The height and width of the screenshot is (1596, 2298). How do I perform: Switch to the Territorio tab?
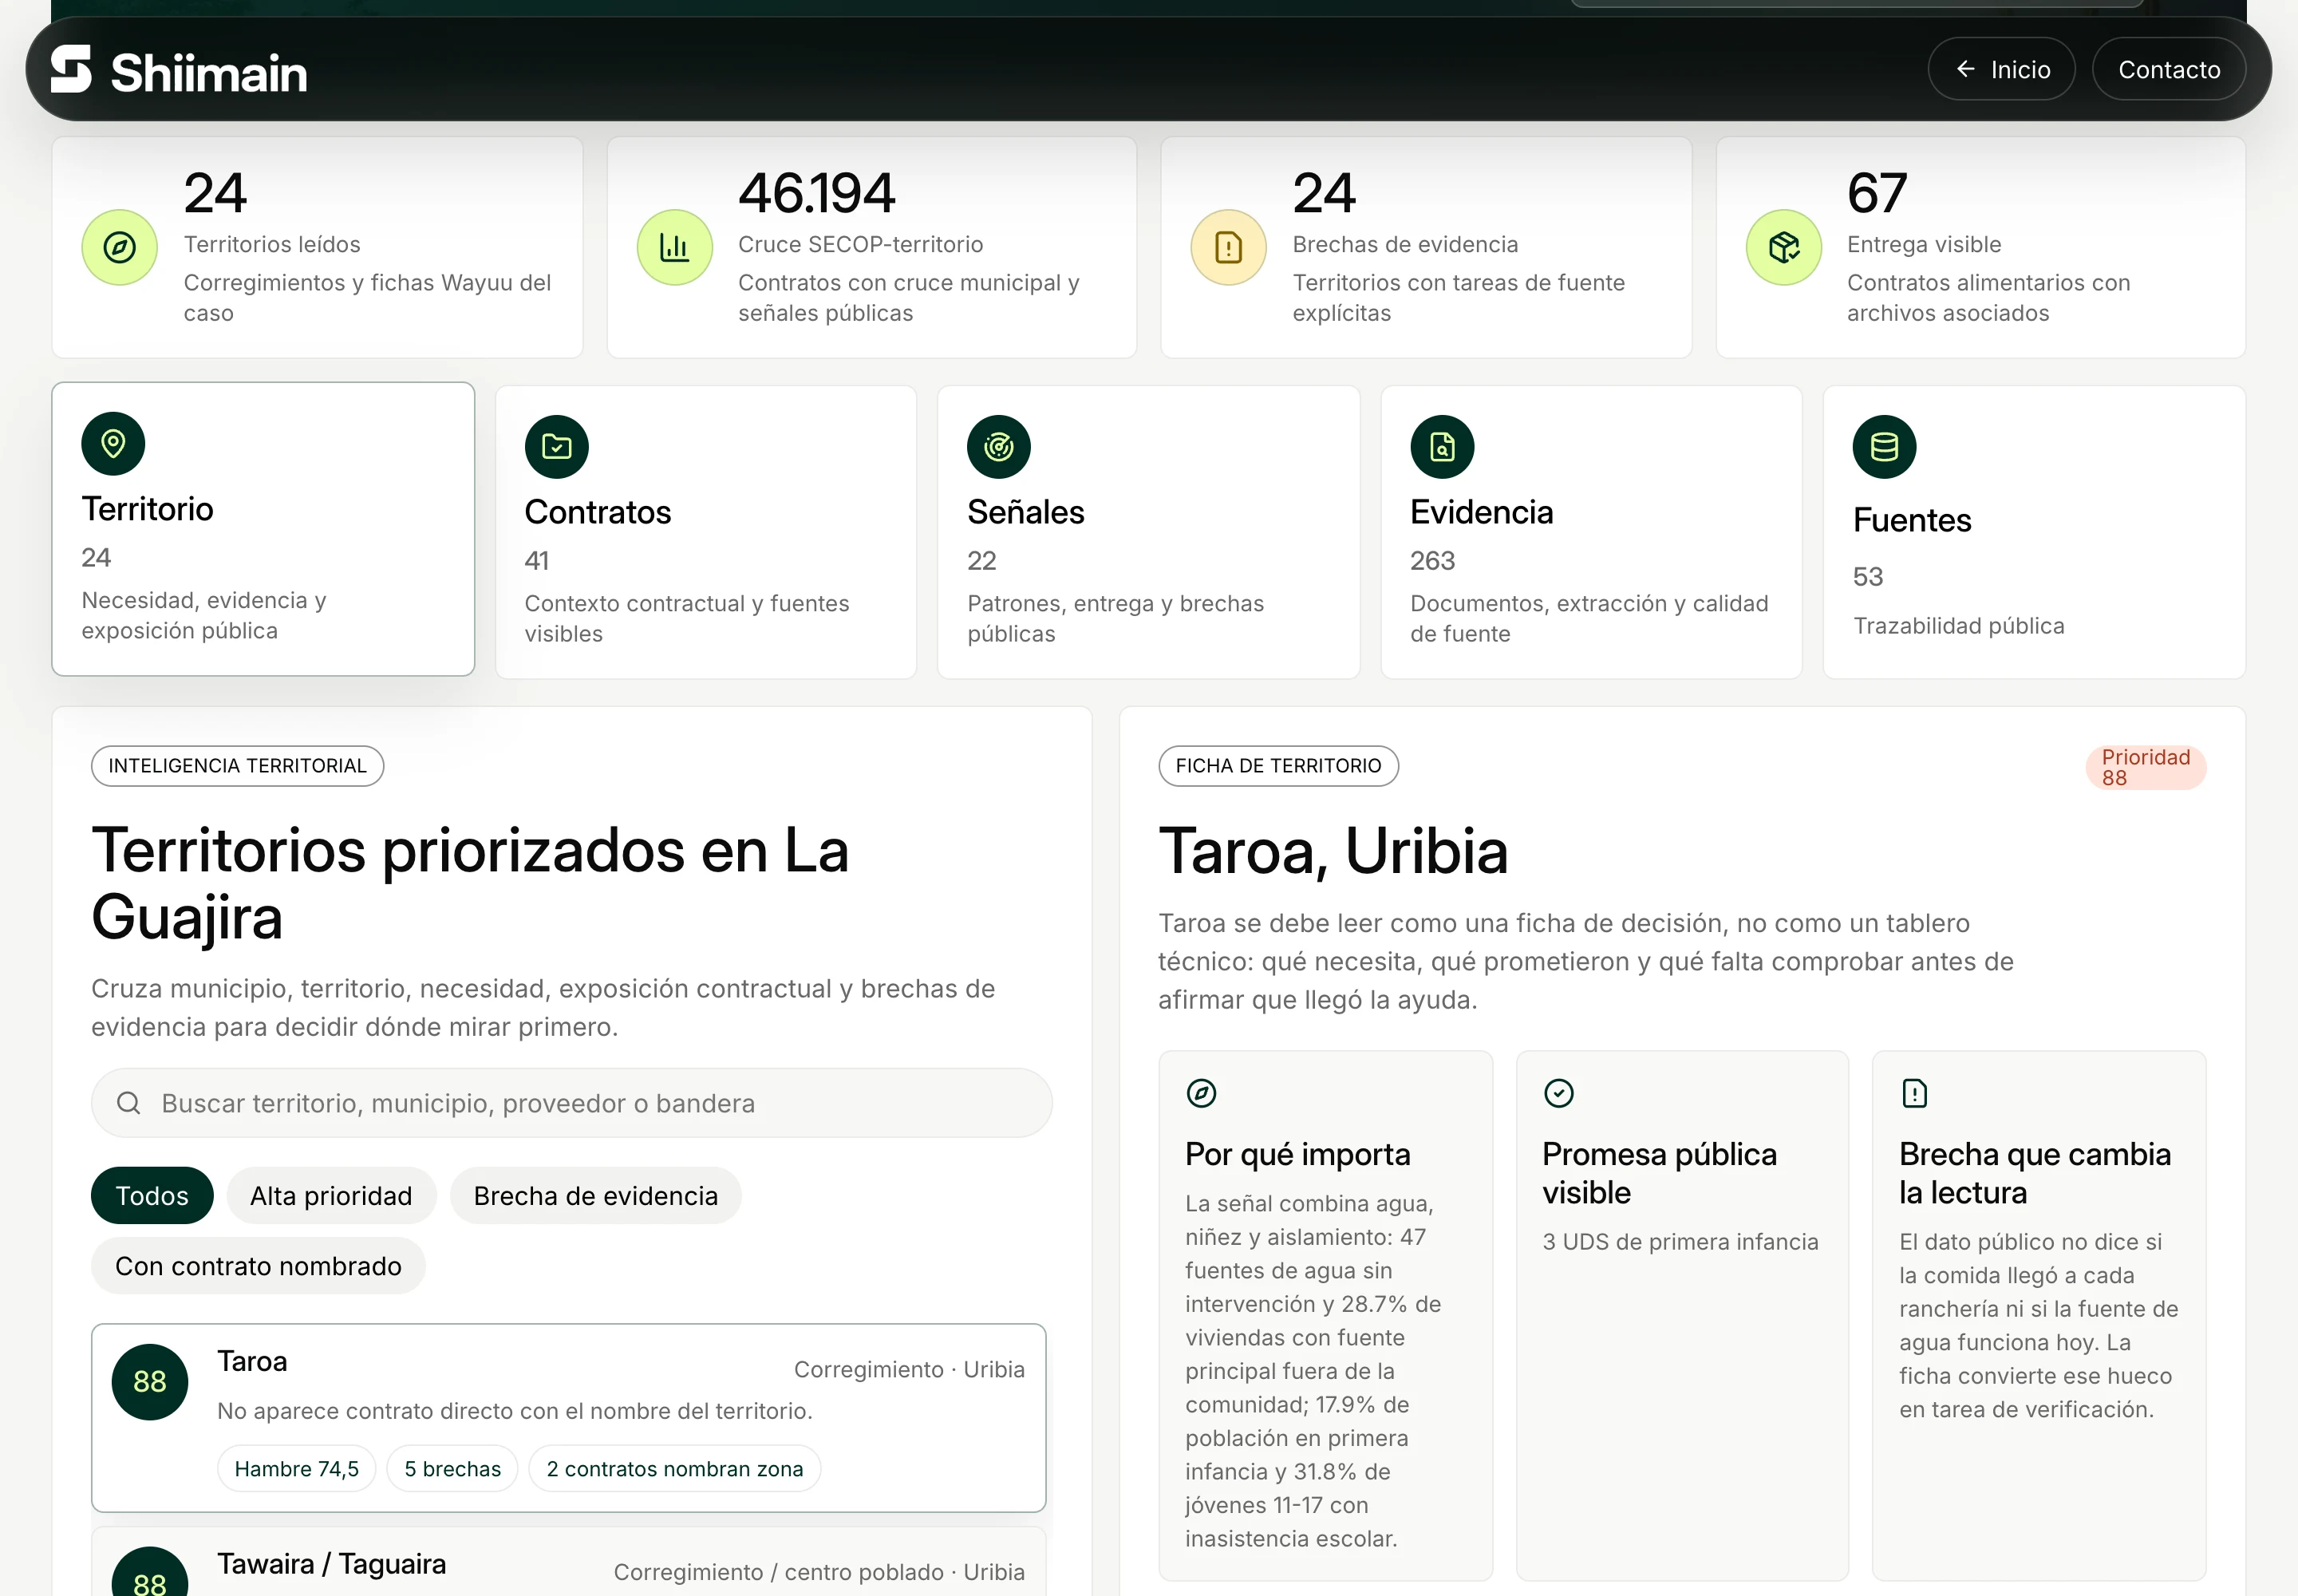pos(263,529)
